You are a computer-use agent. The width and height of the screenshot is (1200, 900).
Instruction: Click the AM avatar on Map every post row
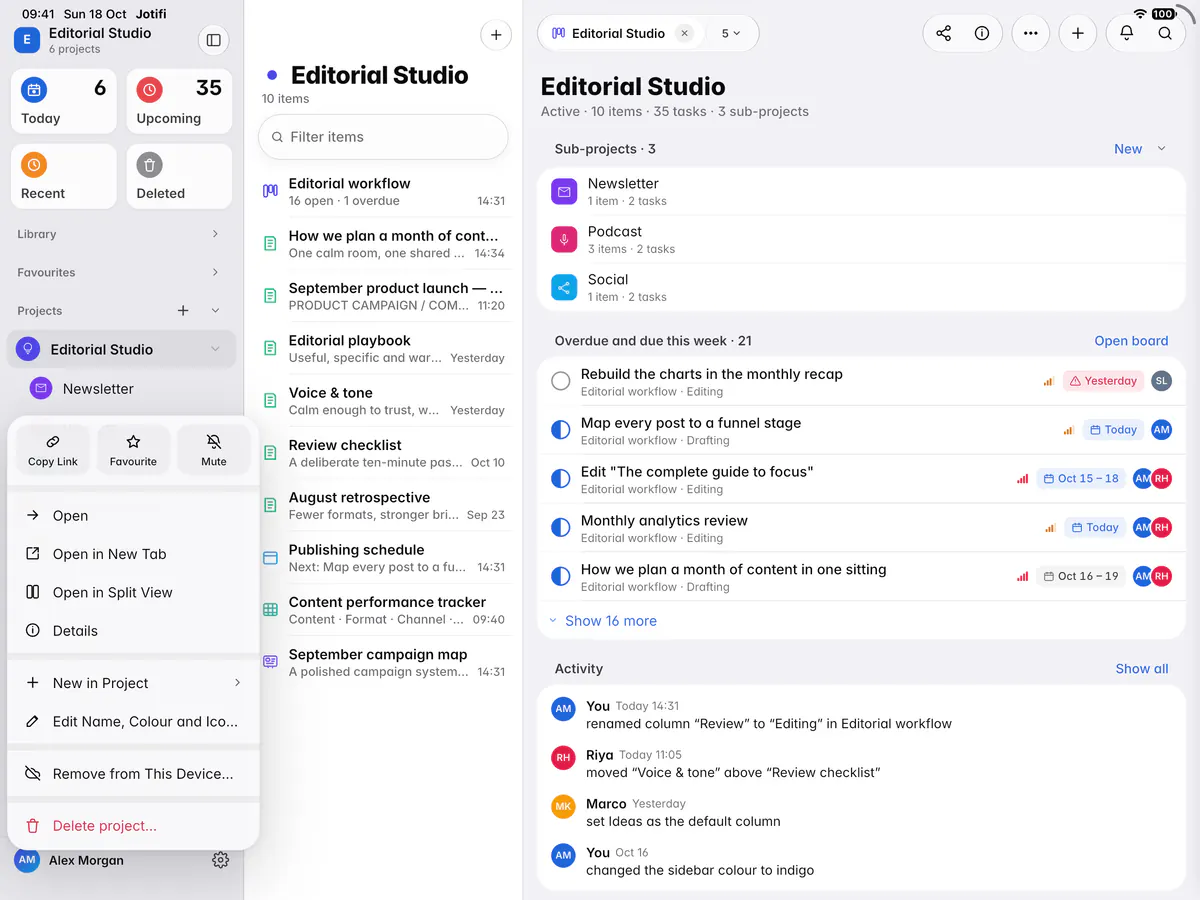(1161, 430)
